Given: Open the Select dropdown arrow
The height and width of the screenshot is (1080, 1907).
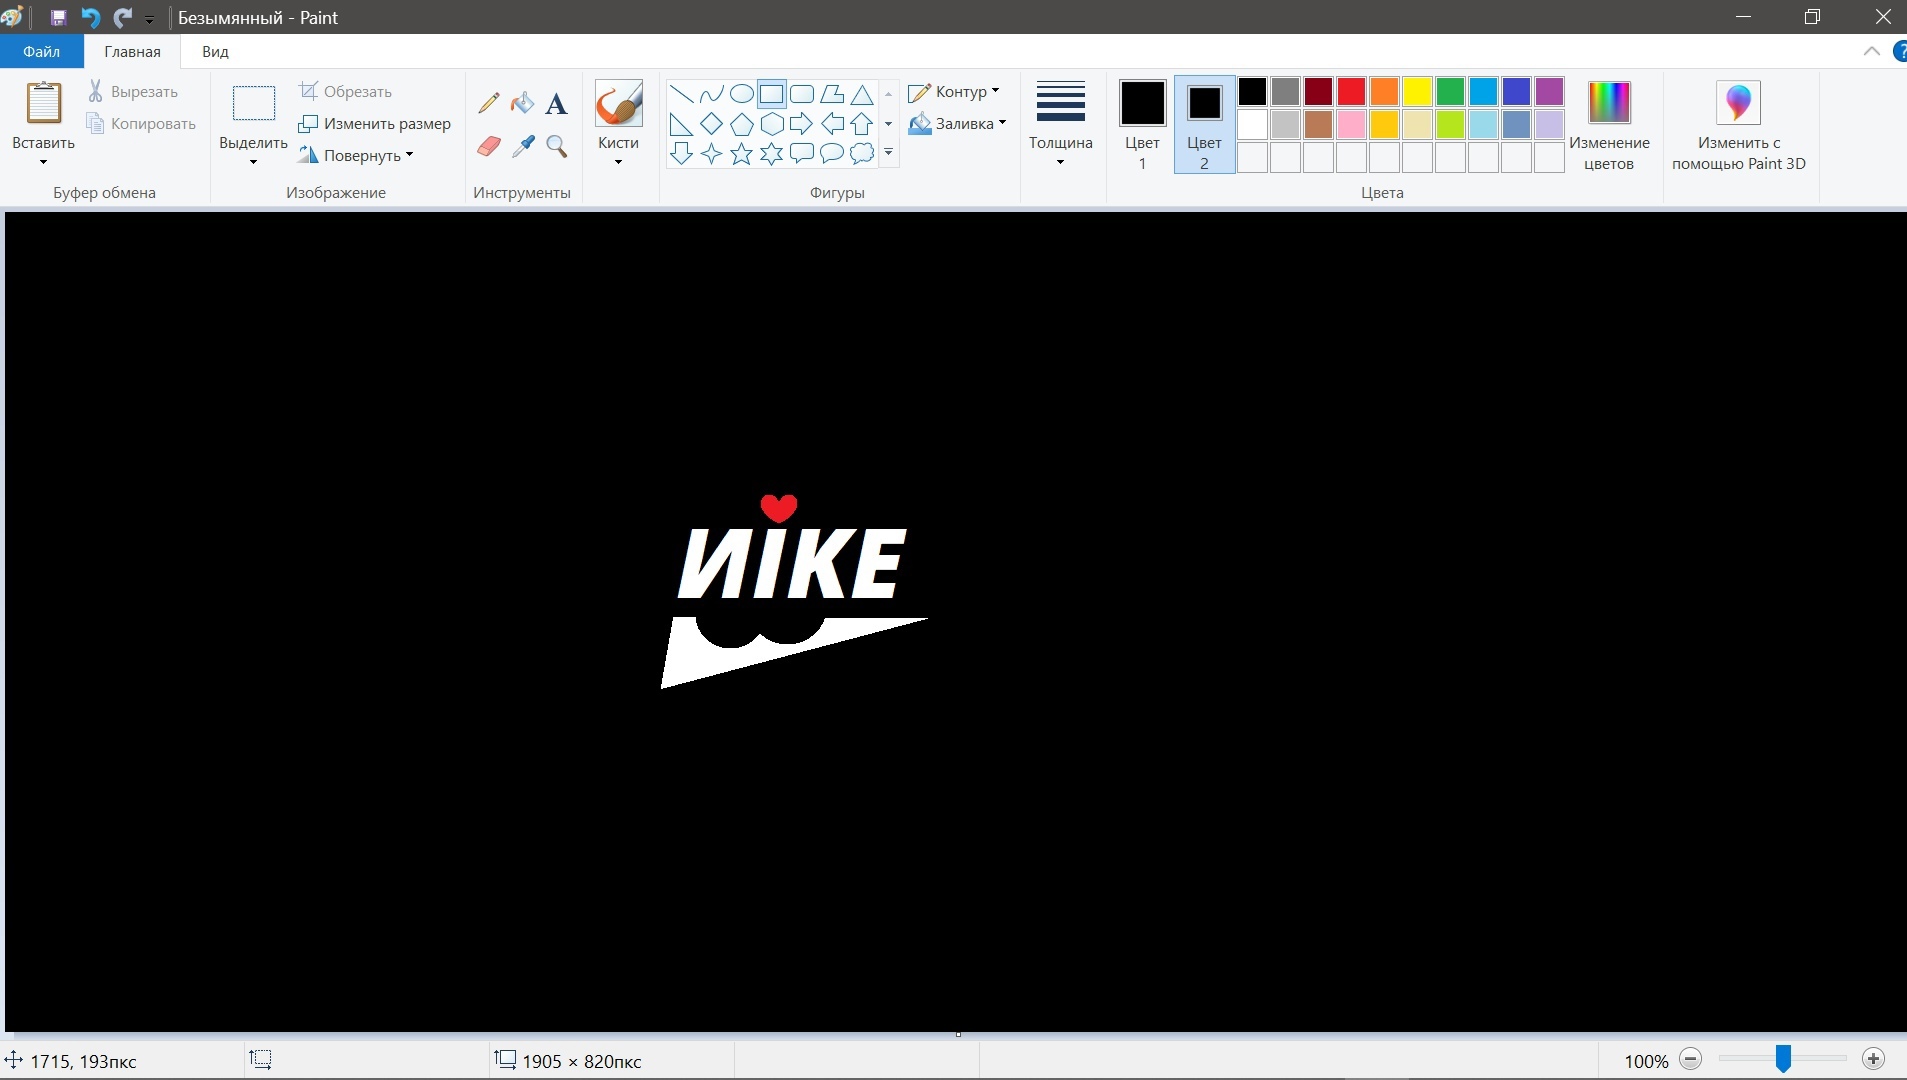Looking at the screenshot, I should pos(253,162).
